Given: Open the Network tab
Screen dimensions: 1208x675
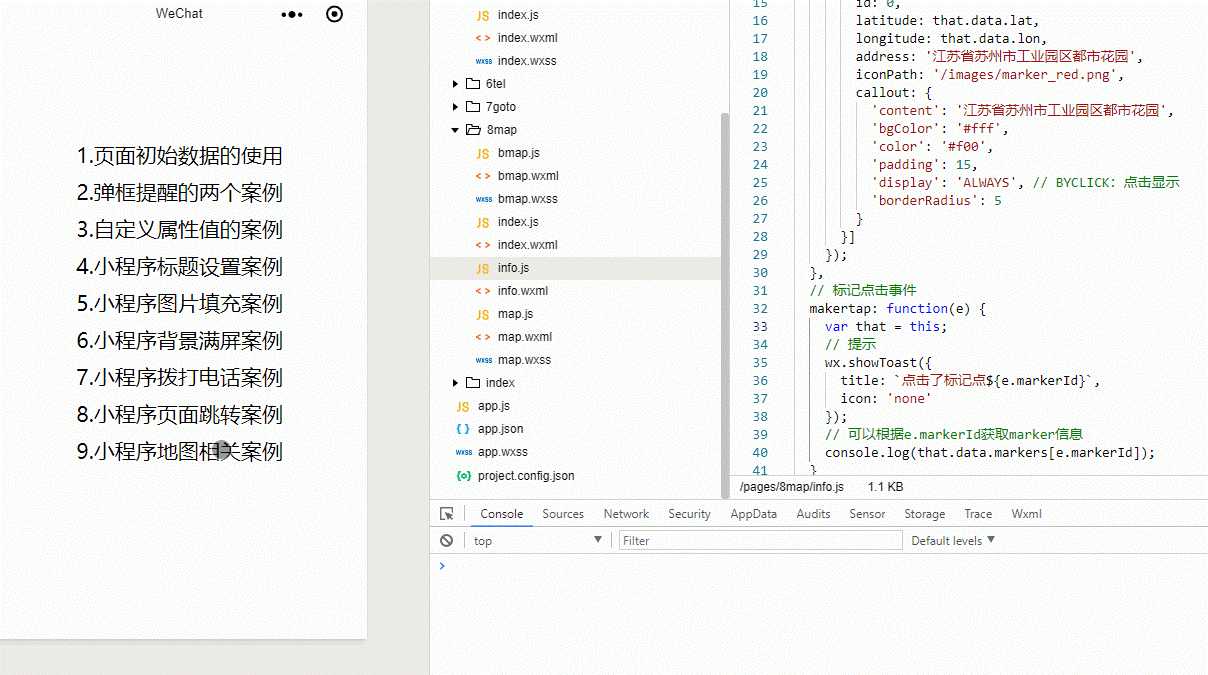Looking at the screenshot, I should click(627, 514).
